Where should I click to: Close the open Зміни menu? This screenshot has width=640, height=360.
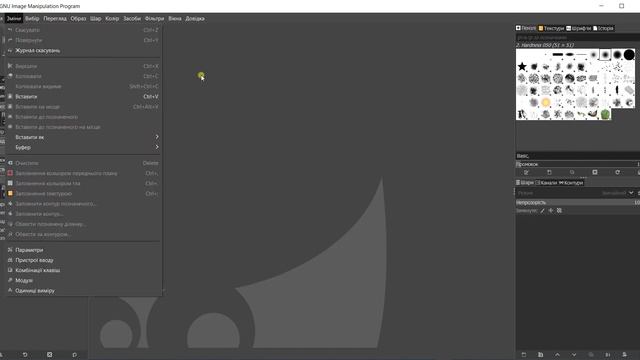pos(13,18)
